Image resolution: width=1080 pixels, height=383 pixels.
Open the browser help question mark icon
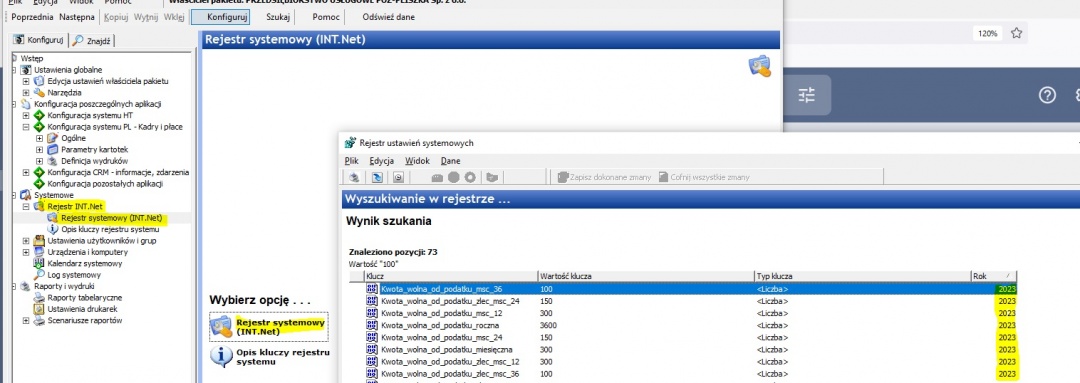(1047, 96)
